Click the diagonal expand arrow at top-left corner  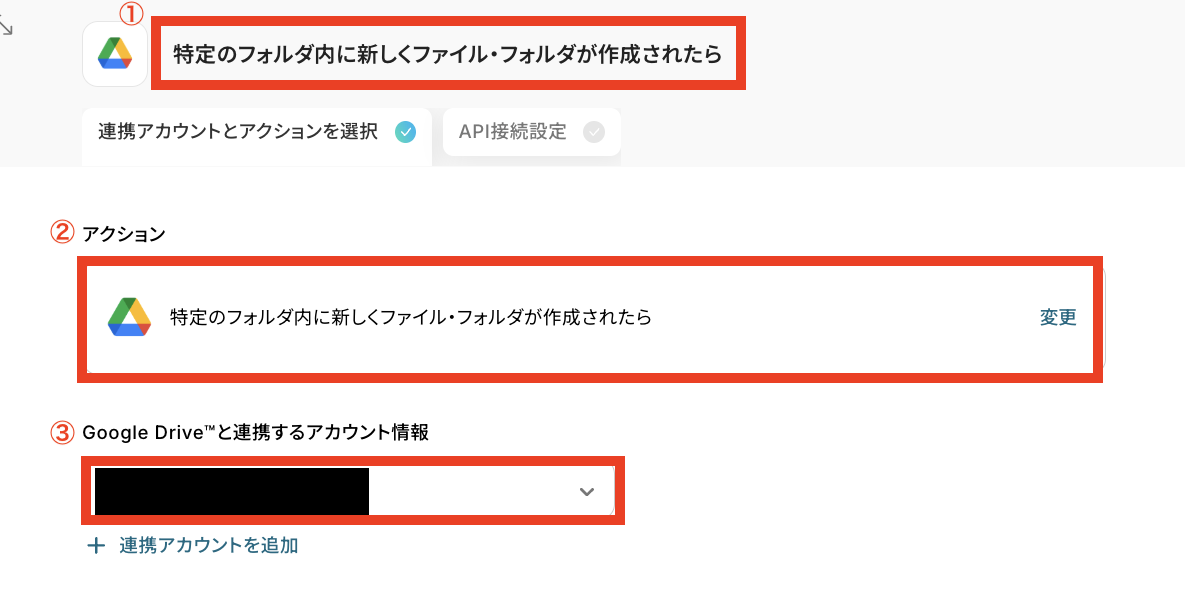tap(5, 27)
